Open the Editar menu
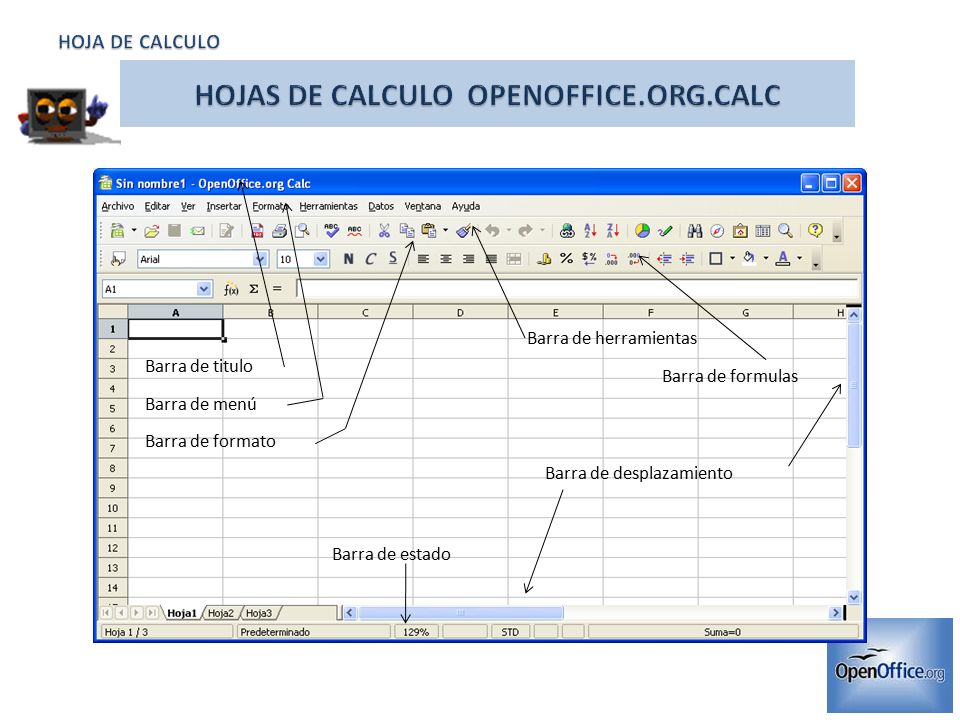960x720 pixels. [x=157, y=206]
